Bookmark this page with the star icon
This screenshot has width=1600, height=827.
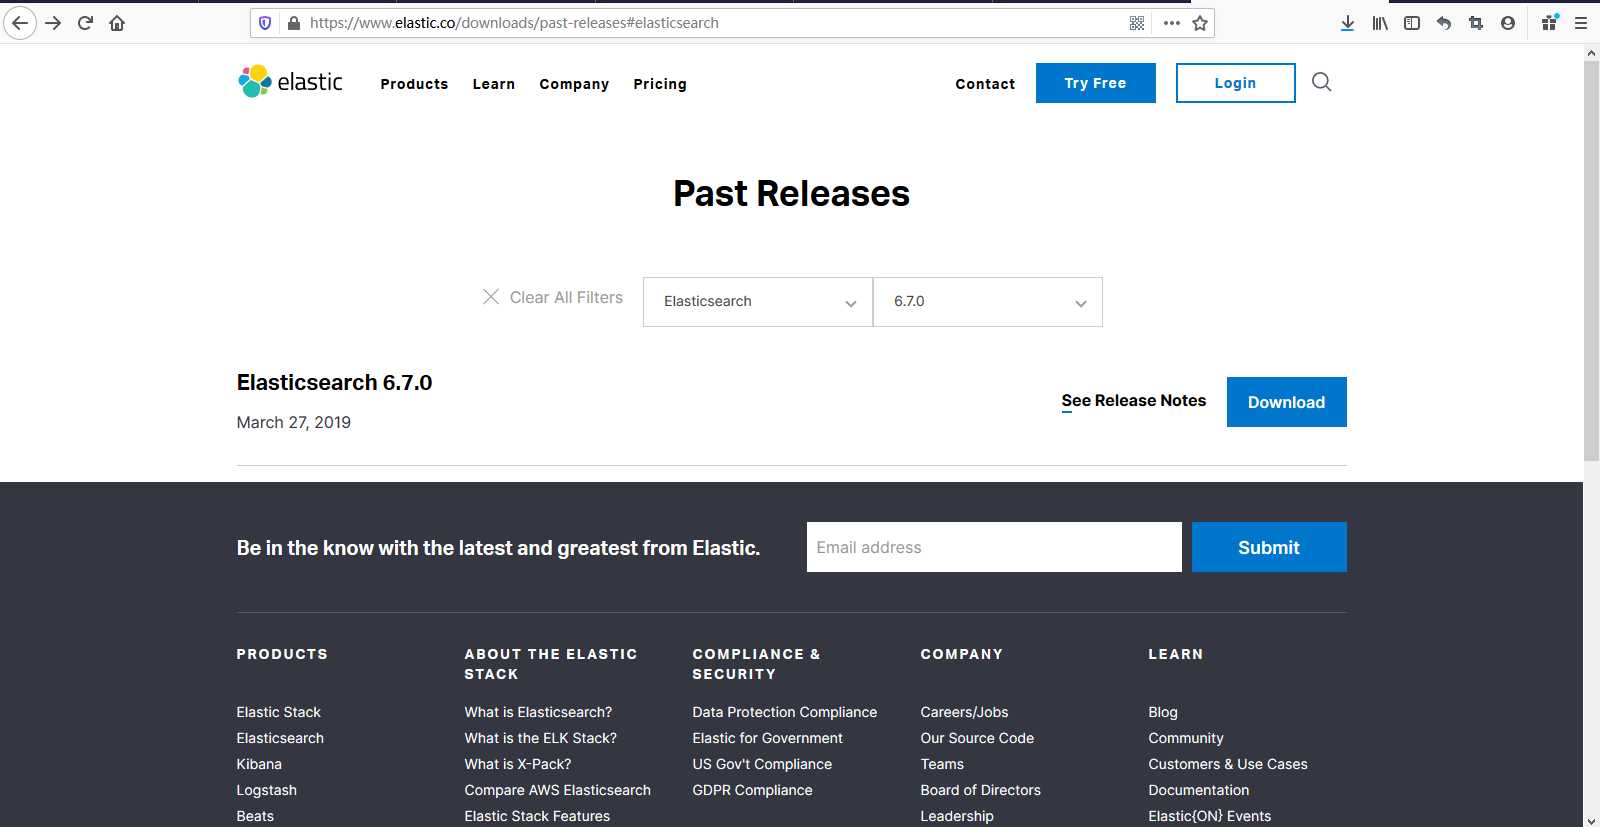pos(1200,23)
